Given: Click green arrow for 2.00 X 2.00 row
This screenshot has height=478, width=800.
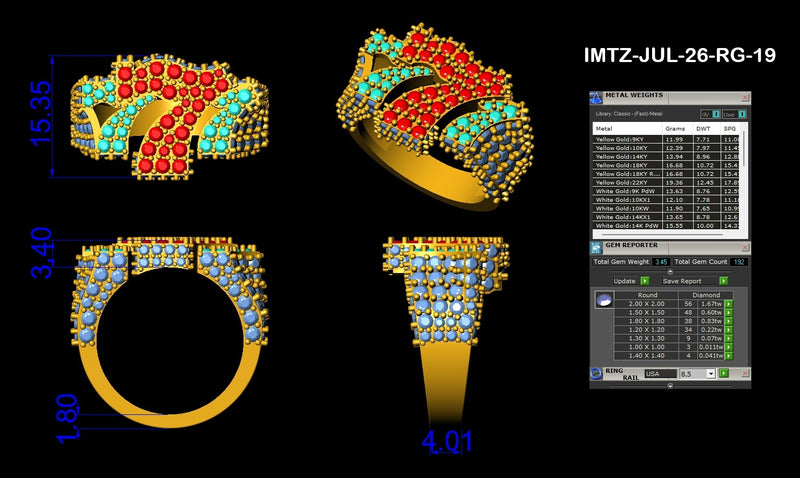Looking at the screenshot, I should coord(729,304).
